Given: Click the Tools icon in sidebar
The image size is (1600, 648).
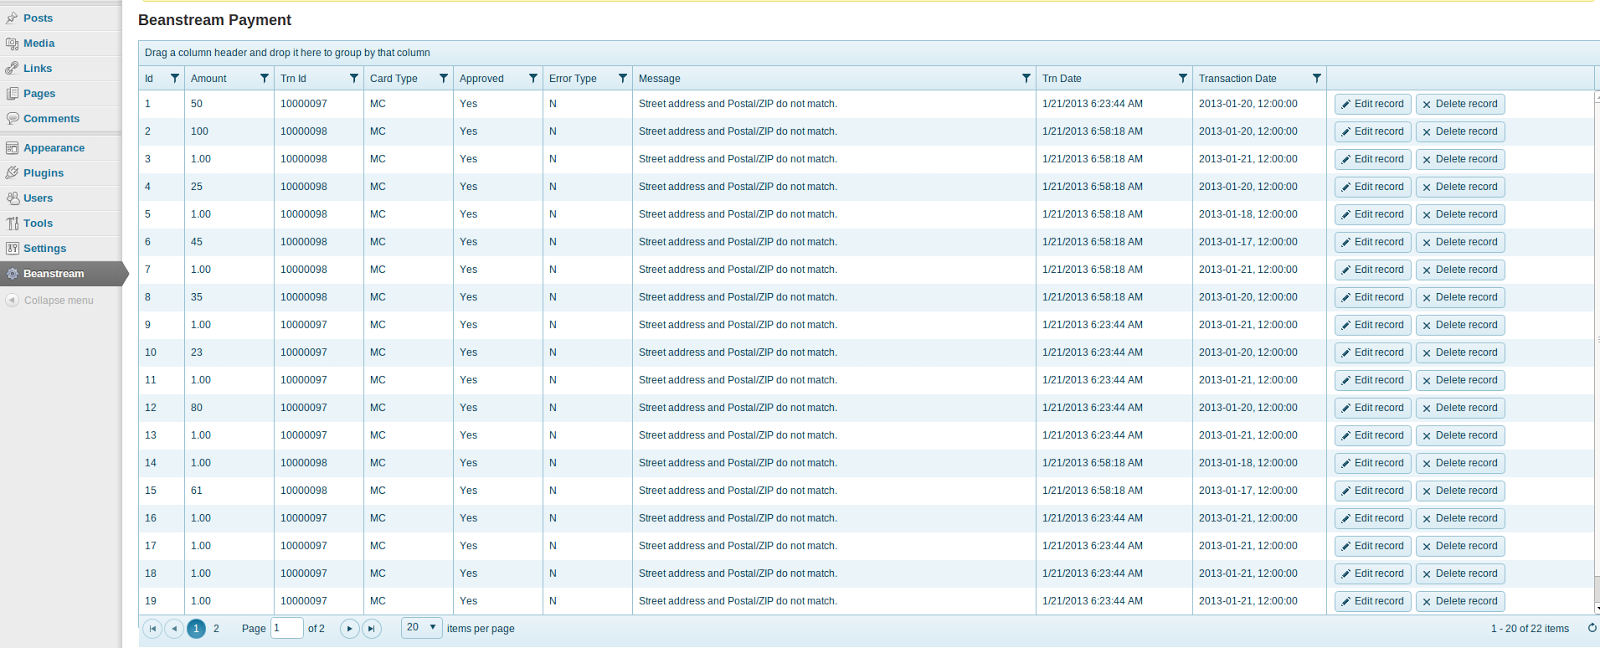Looking at the screenshot, I should pos(12,223).
